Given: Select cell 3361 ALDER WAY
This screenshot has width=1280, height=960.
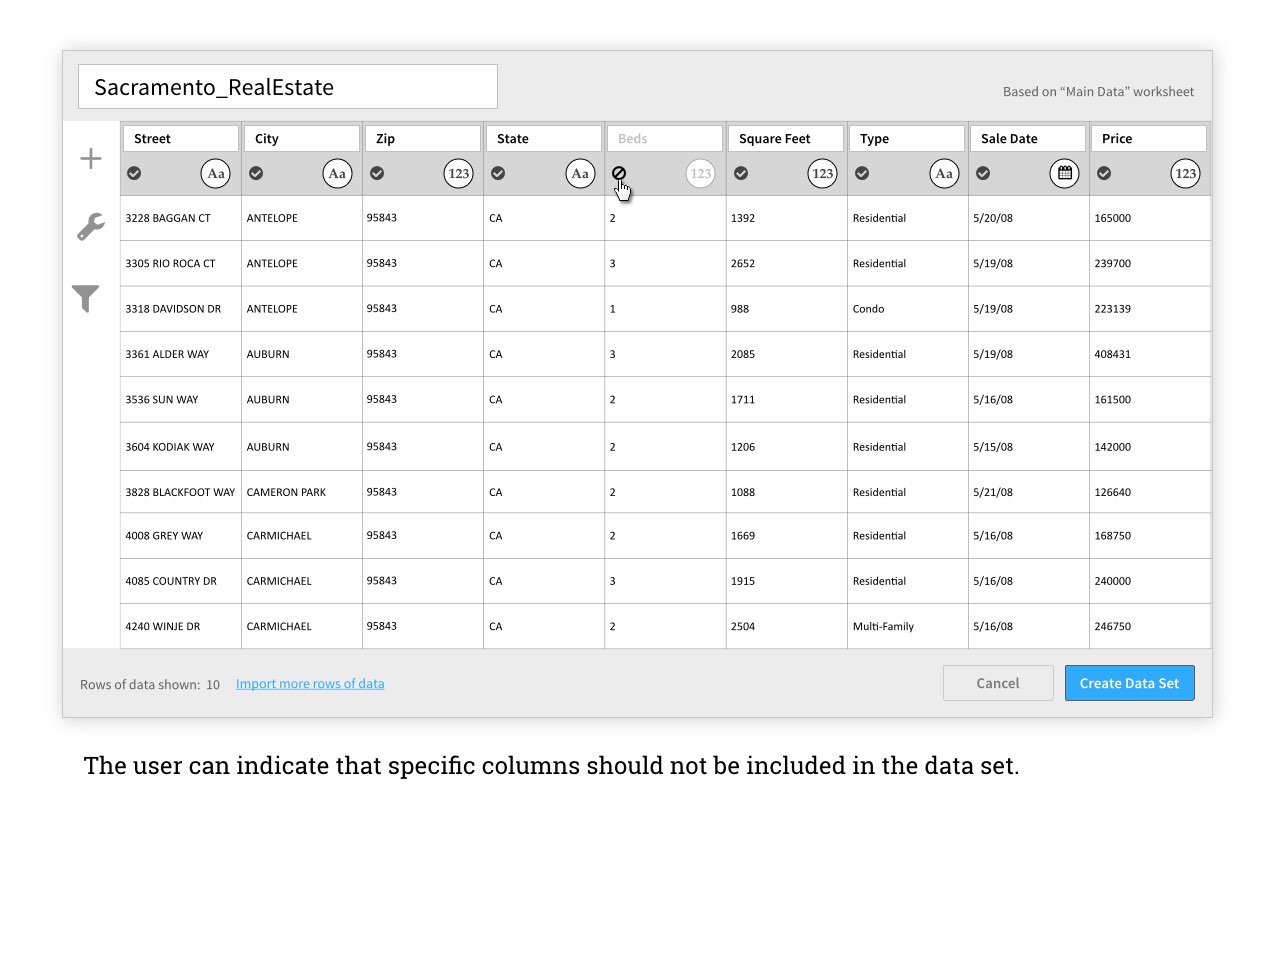Looking at the screenshot, I should coord(181,354).
